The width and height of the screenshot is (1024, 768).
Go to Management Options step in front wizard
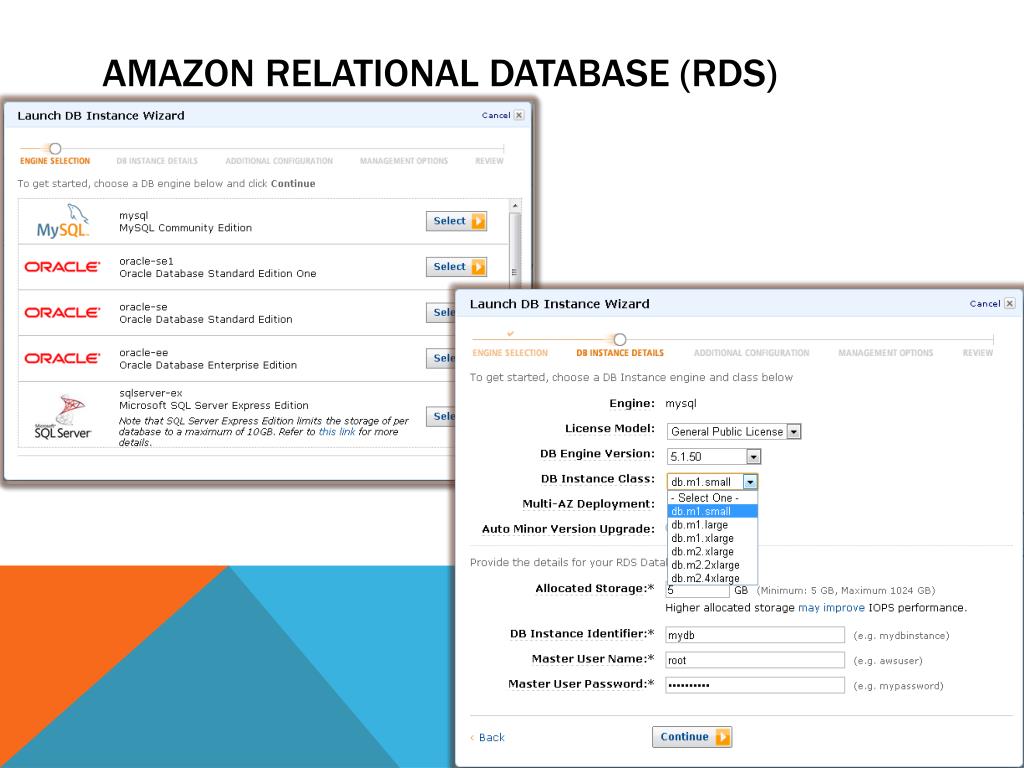(886, 353)
